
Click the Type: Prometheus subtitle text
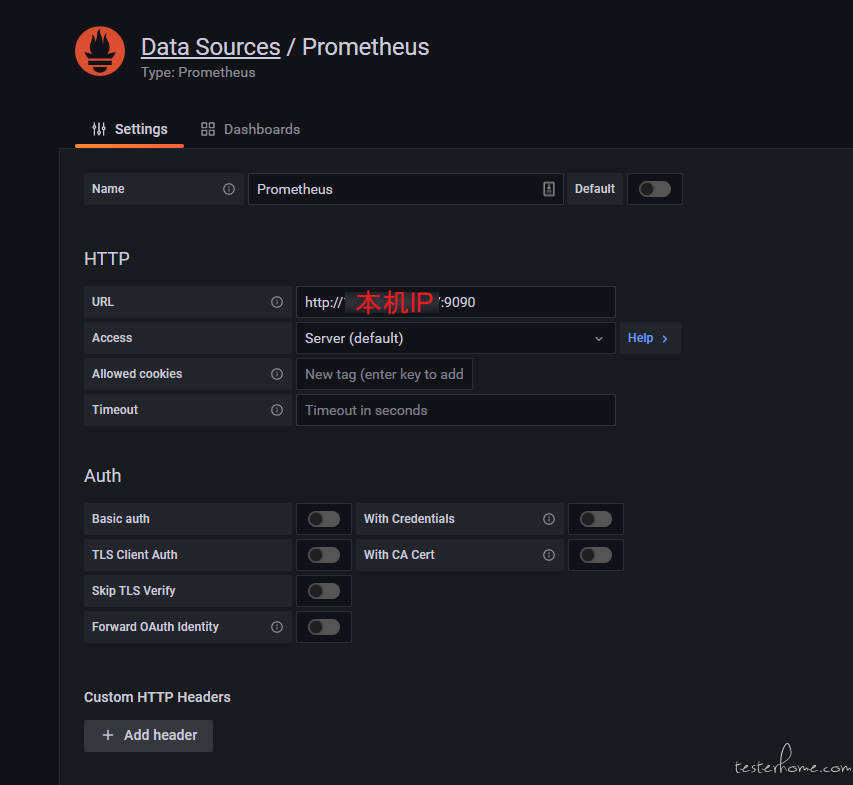[198, 72]
